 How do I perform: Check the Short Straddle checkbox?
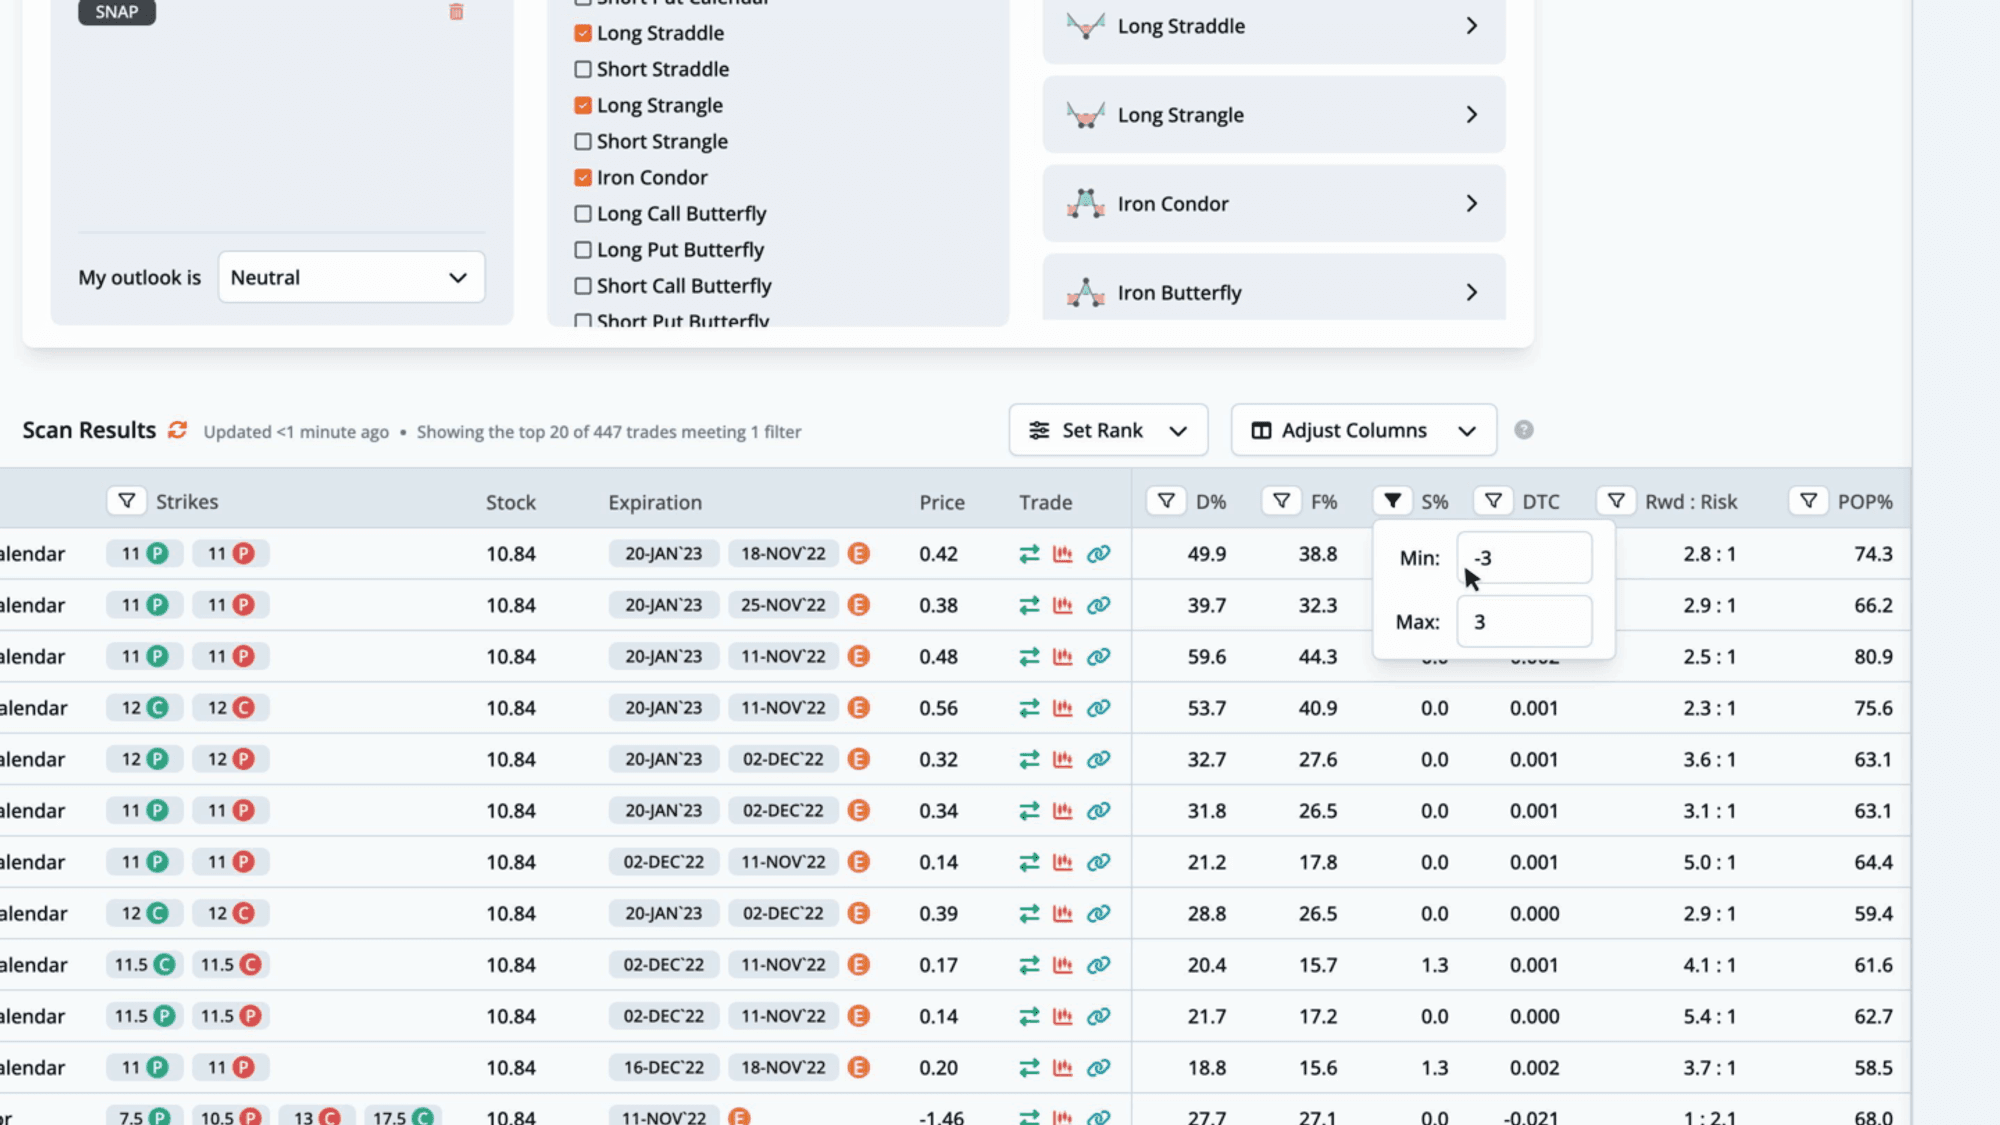point(583,69)
